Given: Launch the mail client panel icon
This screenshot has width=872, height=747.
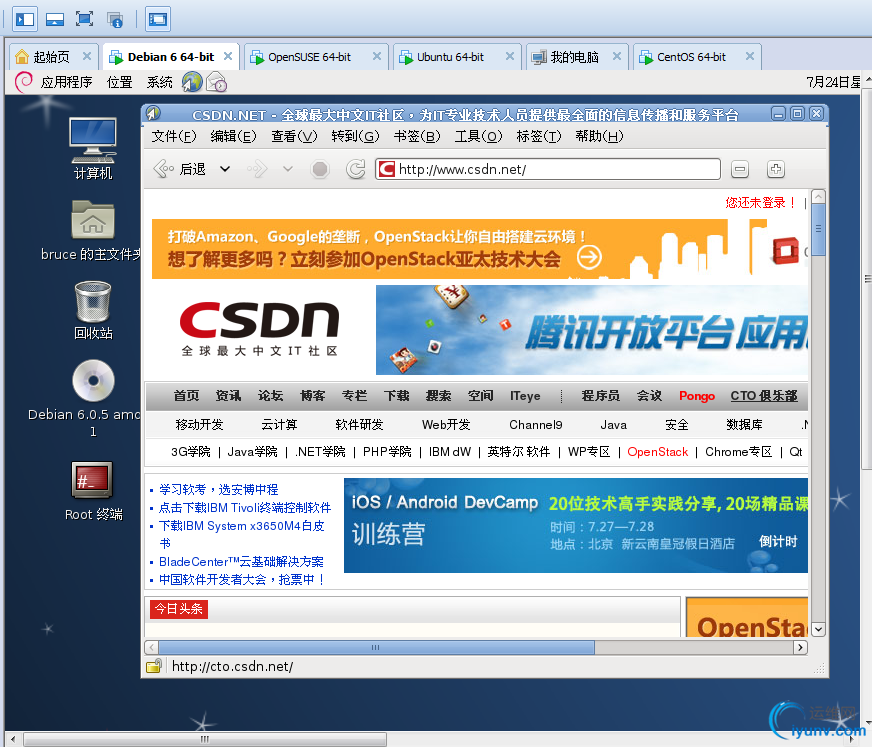Looking at the screenshot, I should 216,82.
